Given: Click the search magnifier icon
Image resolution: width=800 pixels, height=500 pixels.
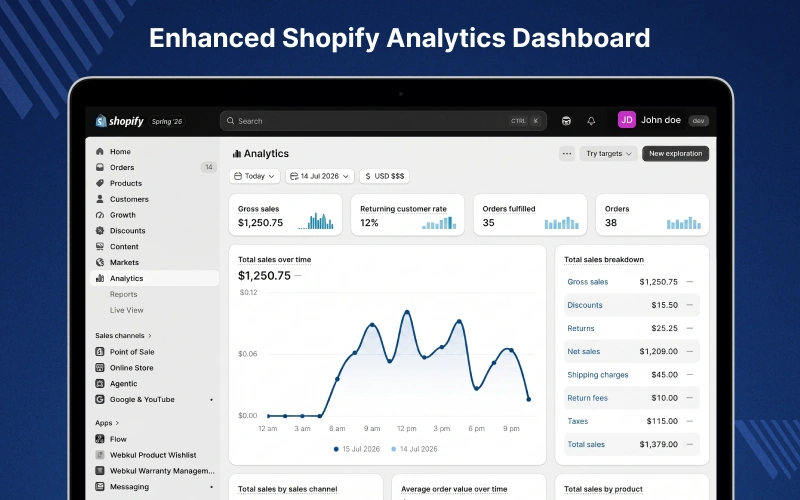Looking at the screenshot, I should tap(231, 121).
